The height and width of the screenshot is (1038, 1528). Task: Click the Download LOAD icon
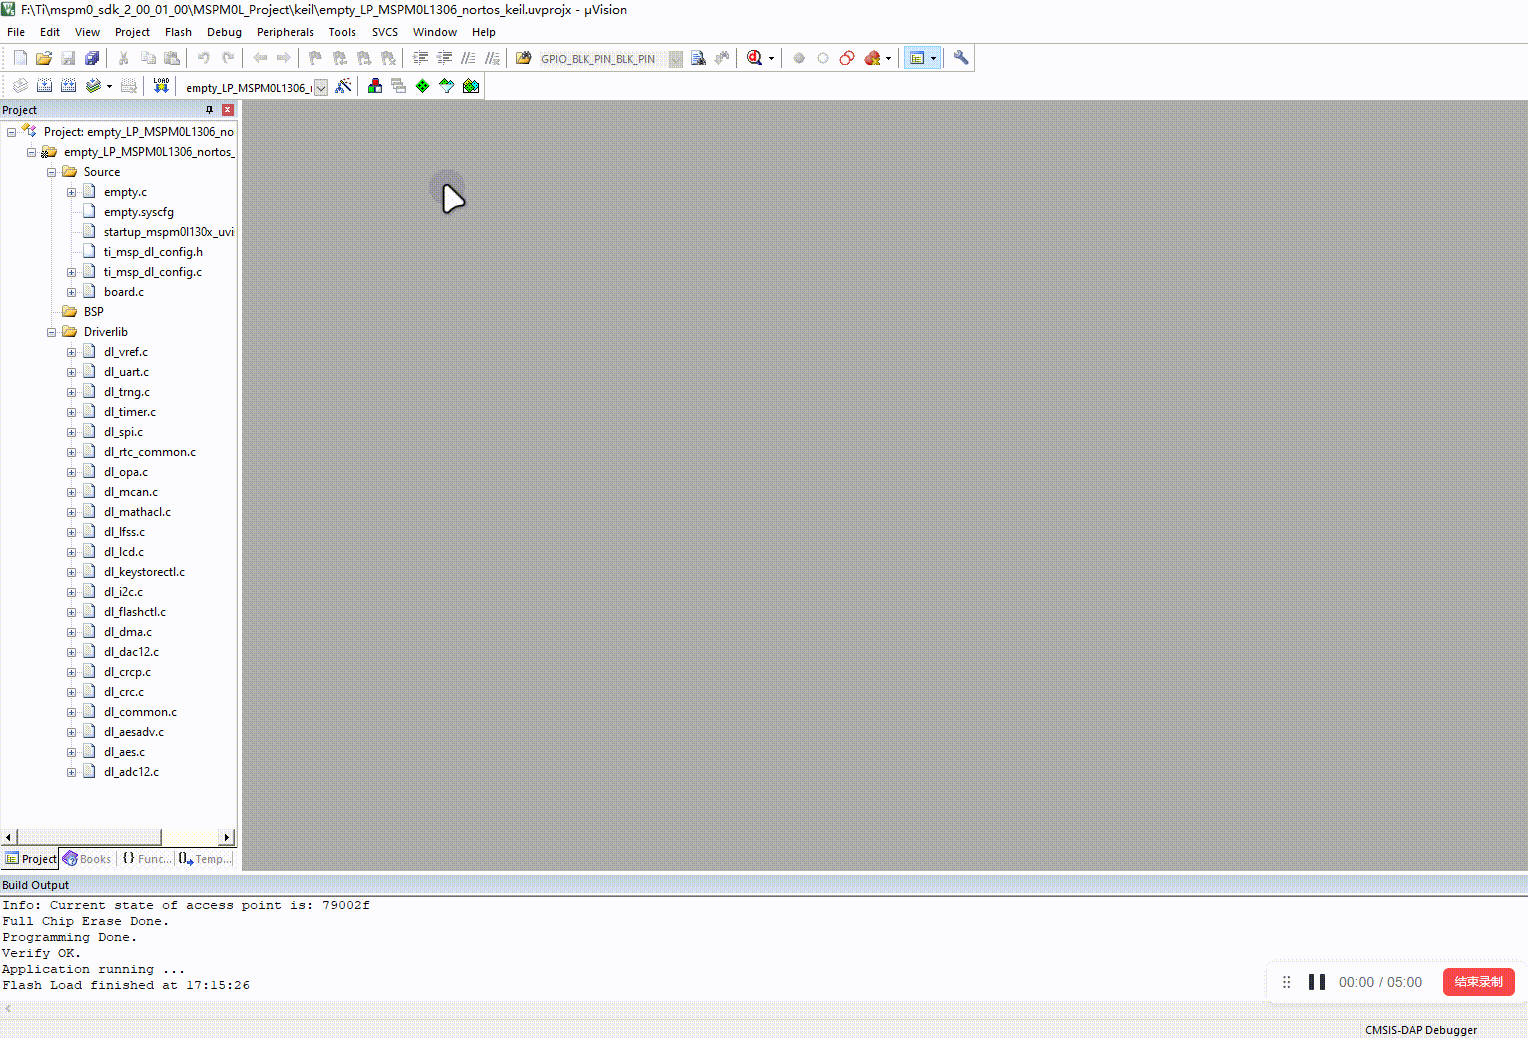(161, 86)
